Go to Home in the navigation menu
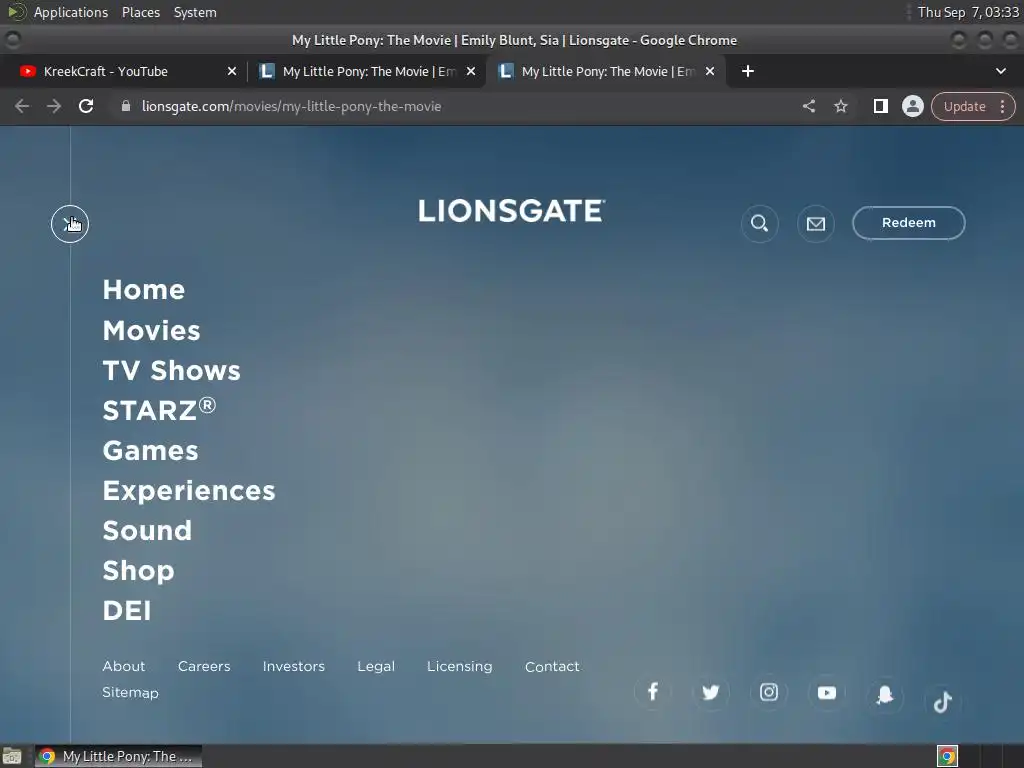 pyautogui.click(x=144, y=289)
